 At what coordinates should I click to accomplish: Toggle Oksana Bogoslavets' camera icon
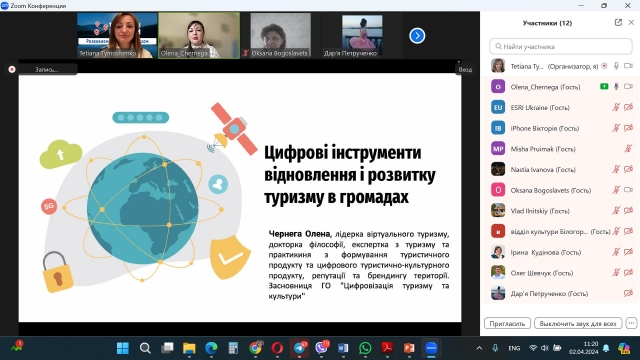pyautogui.click(x=629, y=190)
